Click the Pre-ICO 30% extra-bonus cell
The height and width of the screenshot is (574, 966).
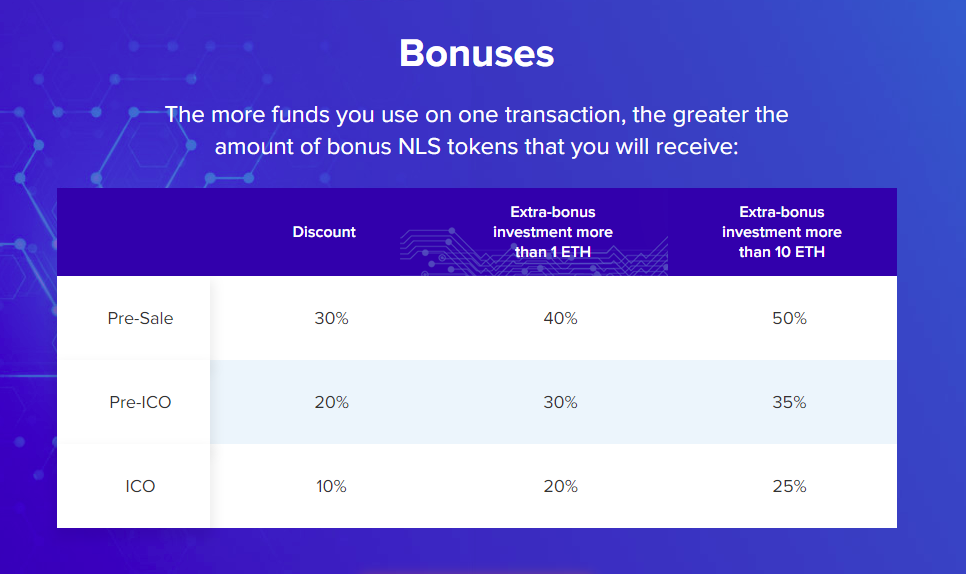tap(561, 402)
